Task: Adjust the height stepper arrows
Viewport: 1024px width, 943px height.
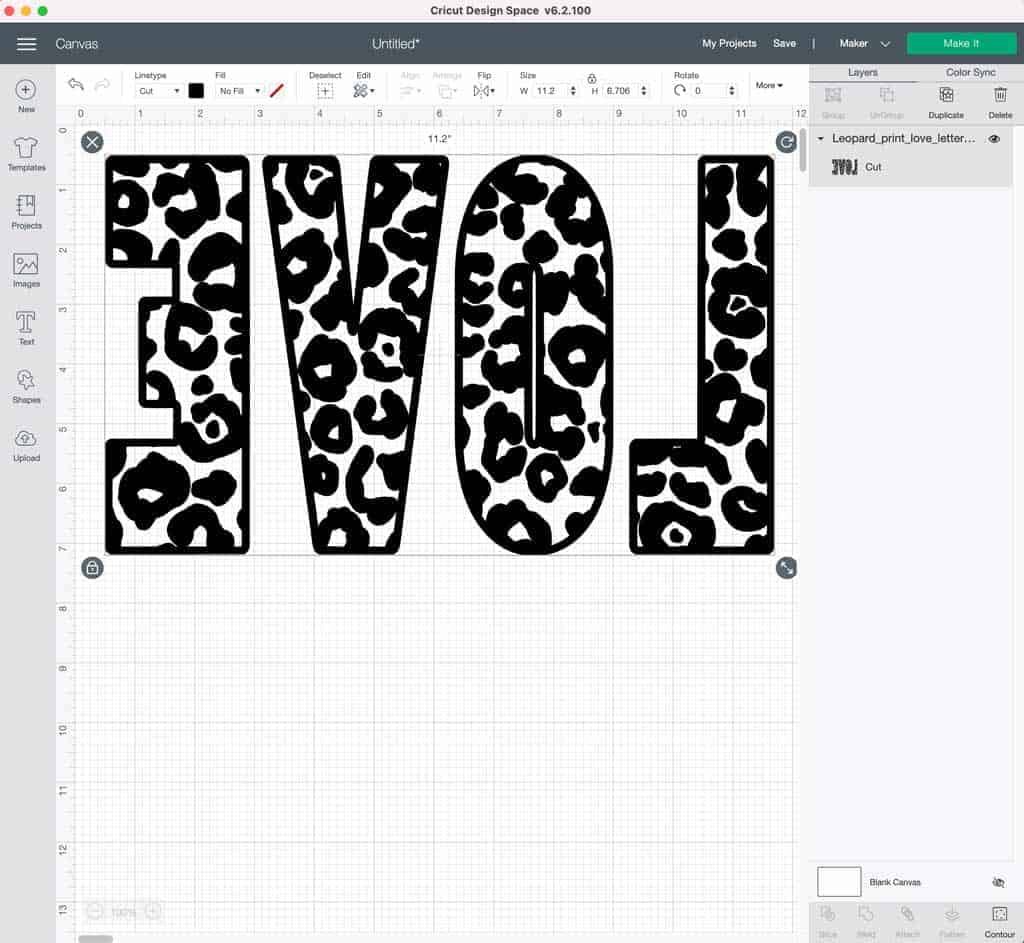Action: pos(644,91)
